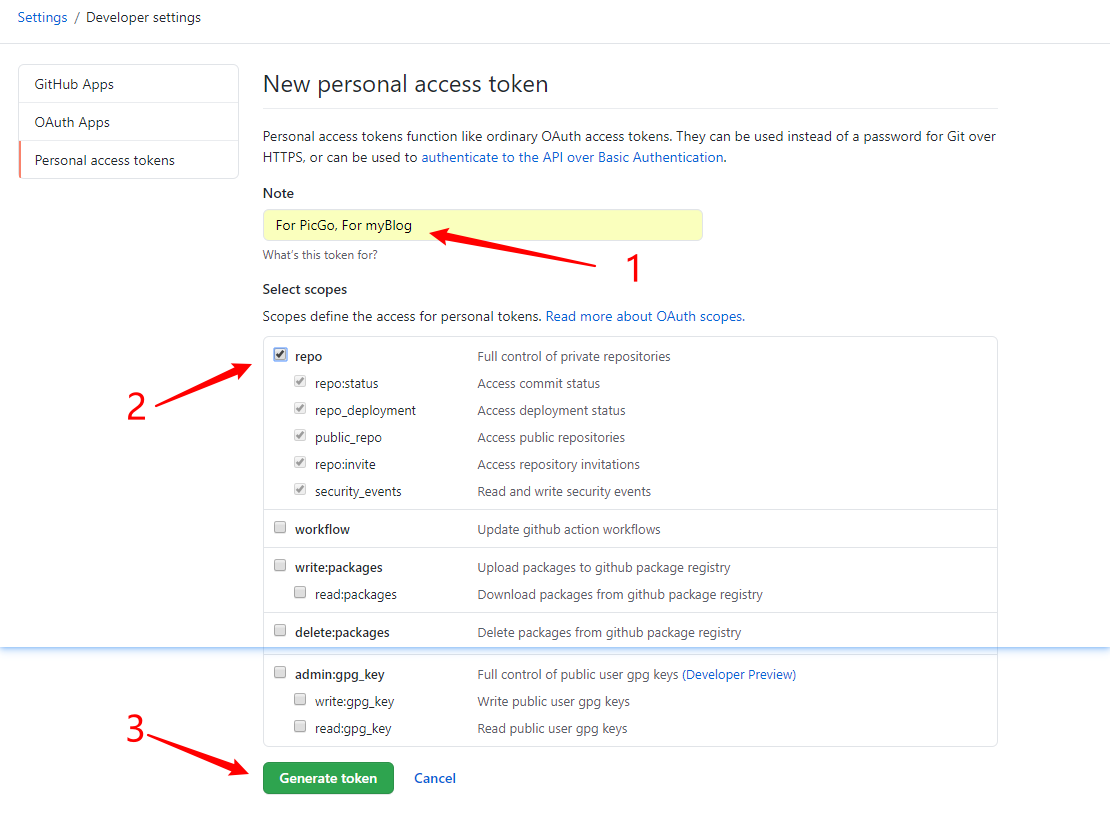1110x814 pixels.
Task: Select Personal access tokens sidebar item
Action: pyautogui.click(x=104, y=160)
